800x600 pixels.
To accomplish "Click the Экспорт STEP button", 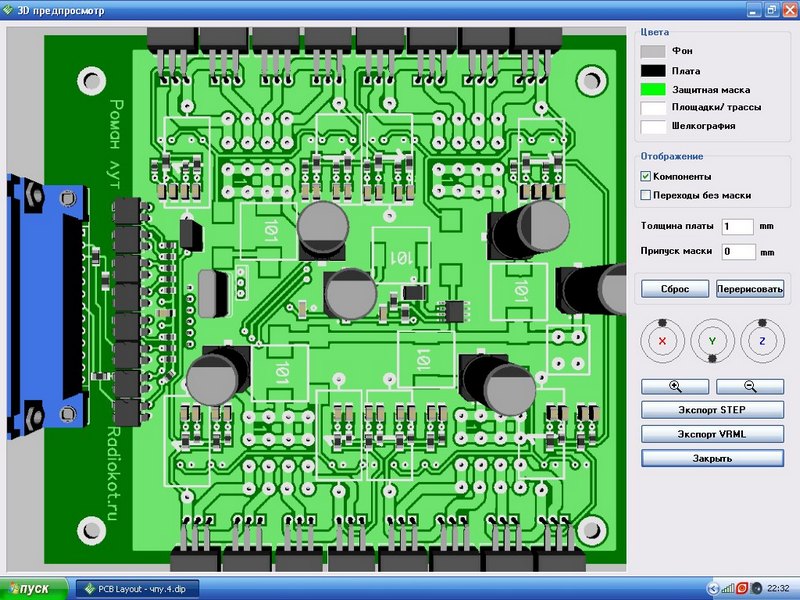I will click(x=711, y=411).
